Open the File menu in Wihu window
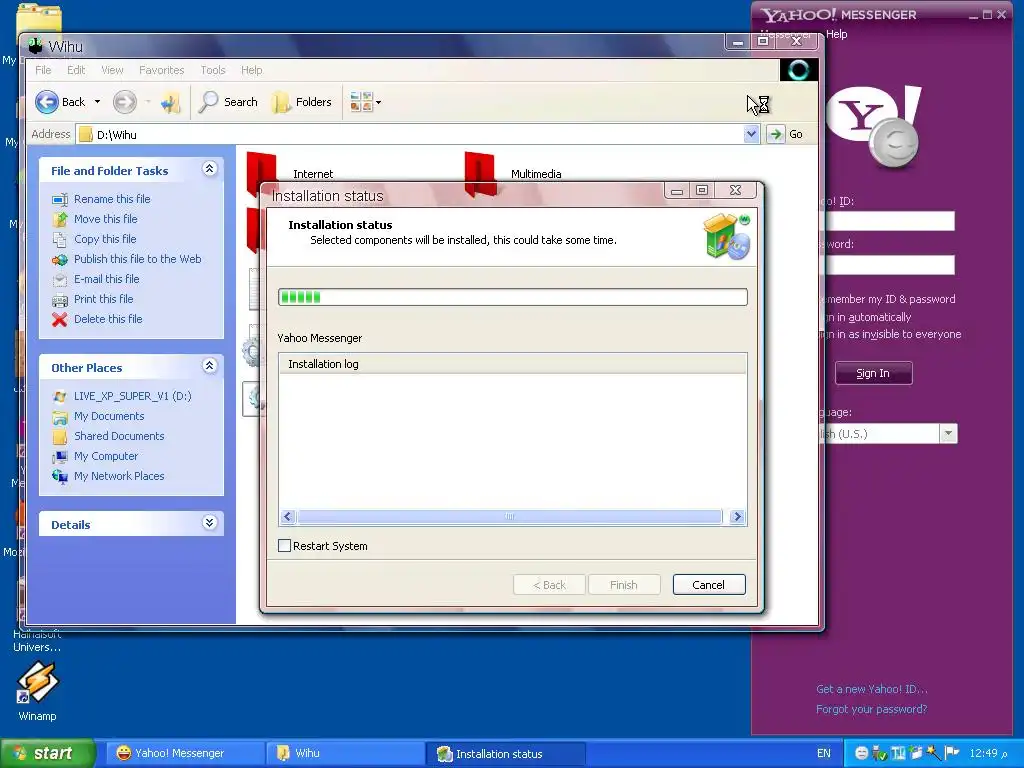1024x768 pixels. (43, 70)
